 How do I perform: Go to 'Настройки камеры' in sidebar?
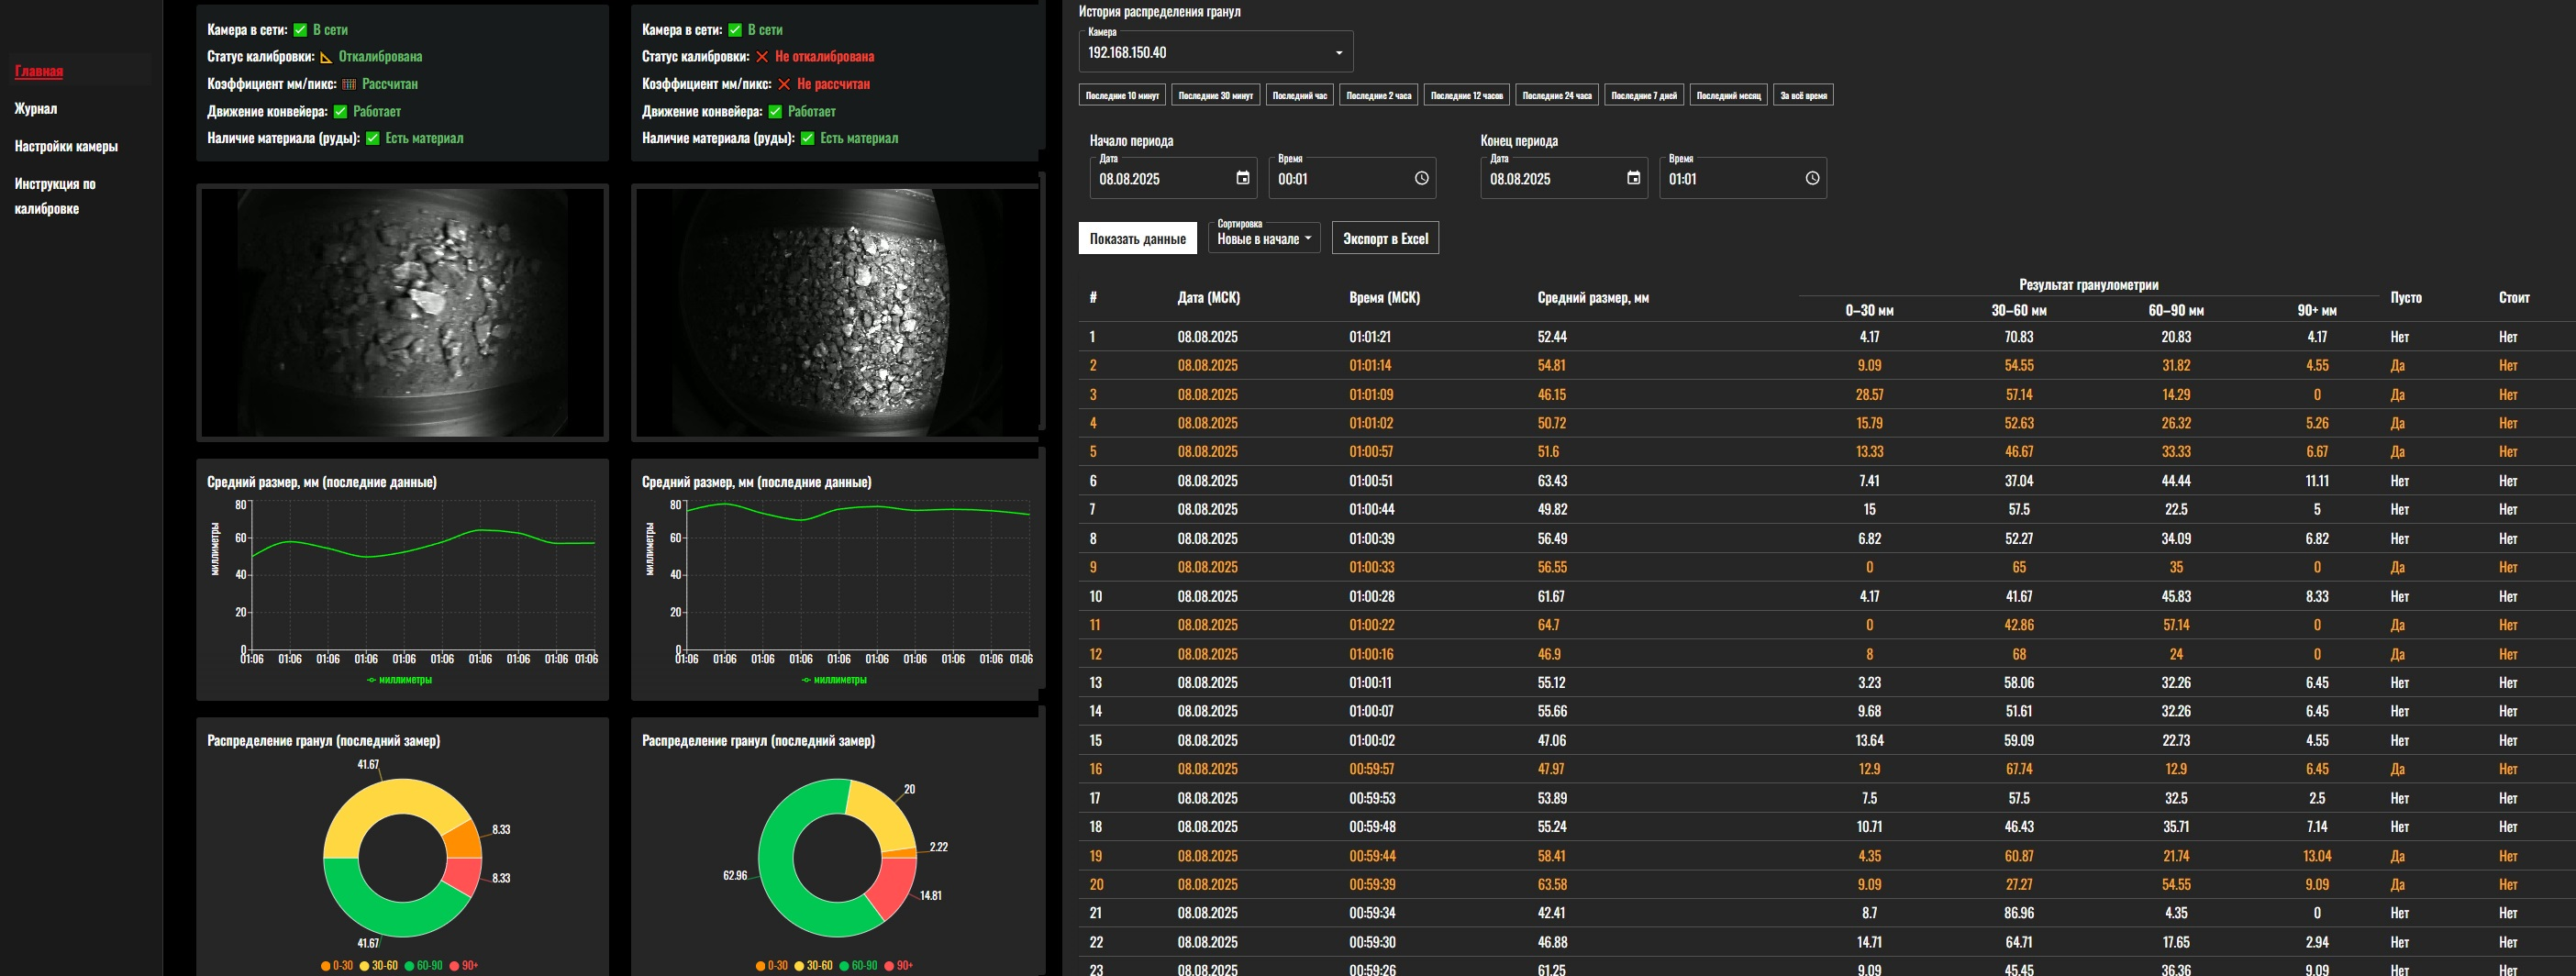(x=66, y=146)
